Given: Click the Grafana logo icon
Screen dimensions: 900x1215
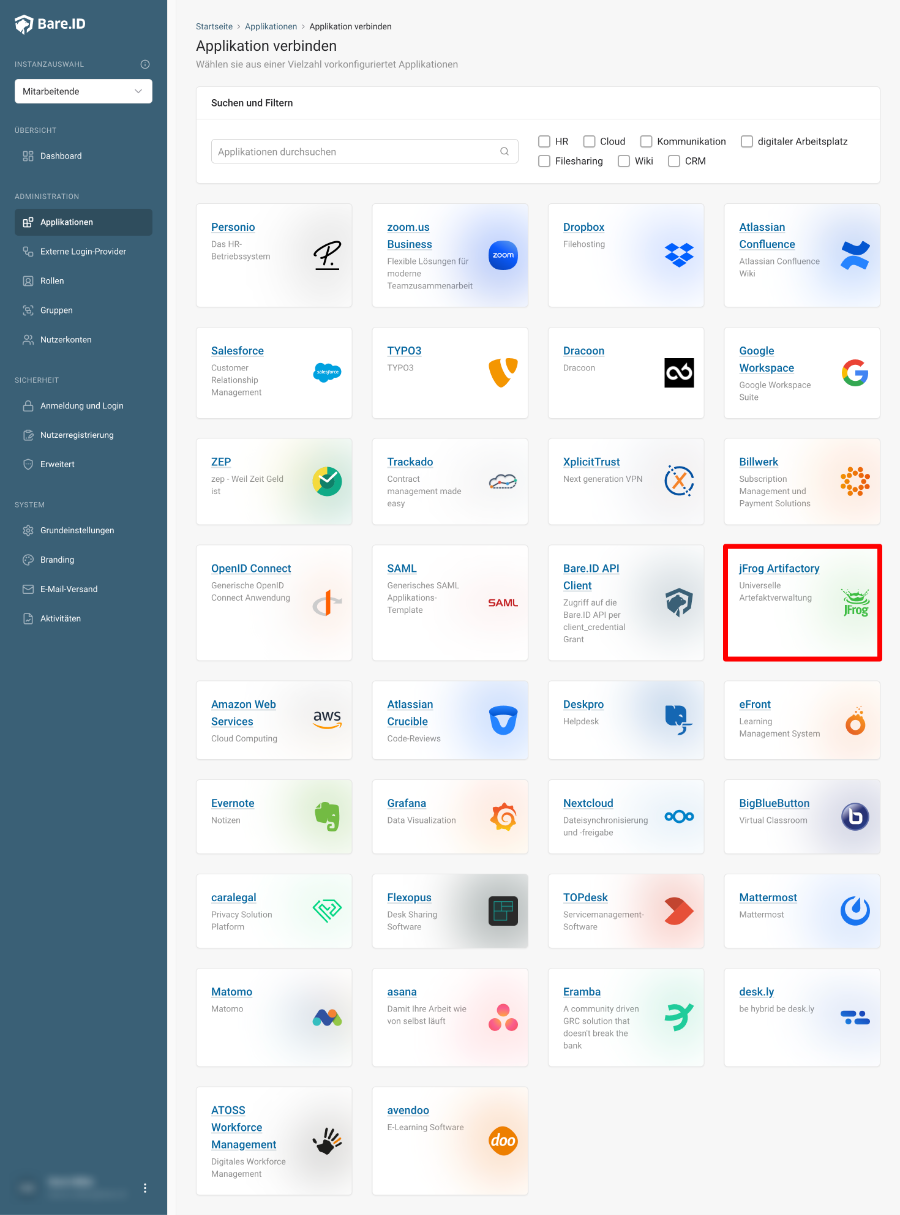Looking at the screenshot, I should tap(503, 817).
